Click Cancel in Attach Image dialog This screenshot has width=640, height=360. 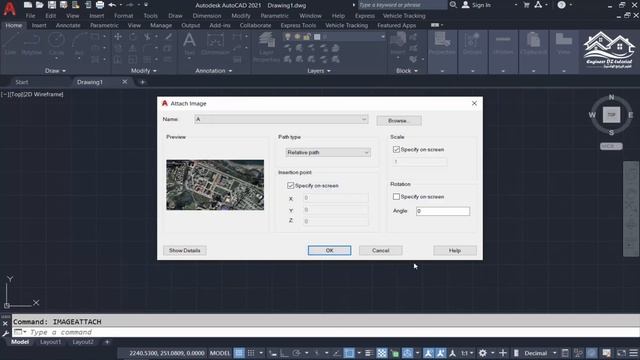[x=380, y=251]
